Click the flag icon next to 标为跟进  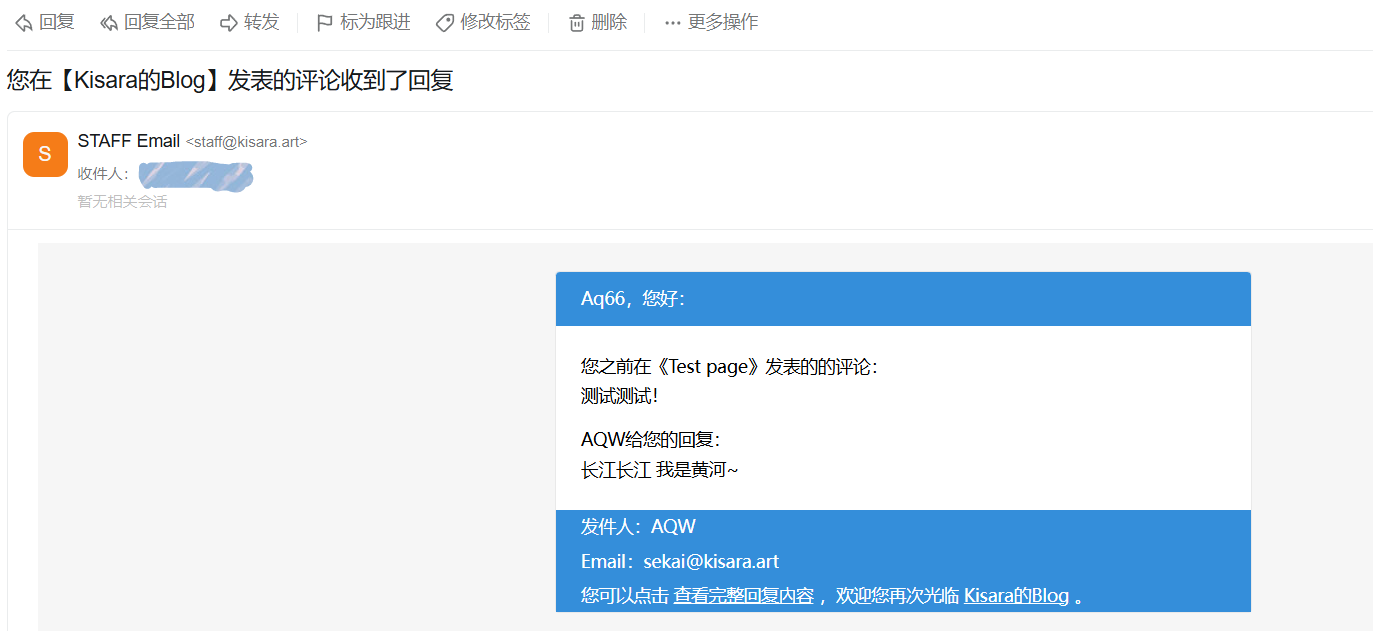click(x=323, y=22)
